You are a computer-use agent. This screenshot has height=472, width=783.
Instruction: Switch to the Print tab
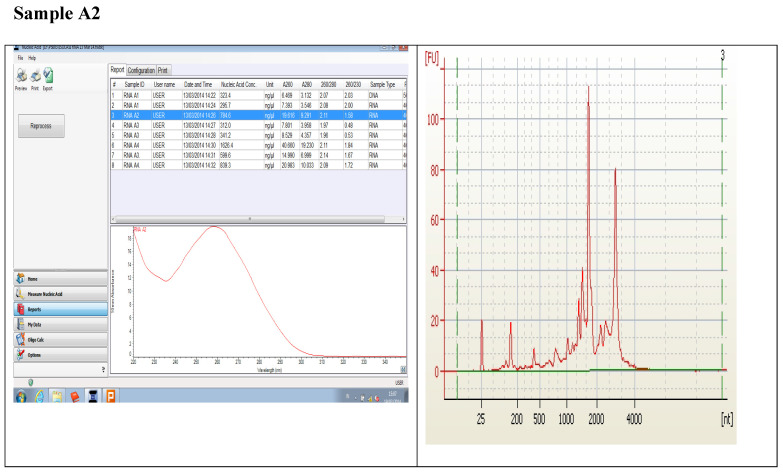[x=163, y=70]
